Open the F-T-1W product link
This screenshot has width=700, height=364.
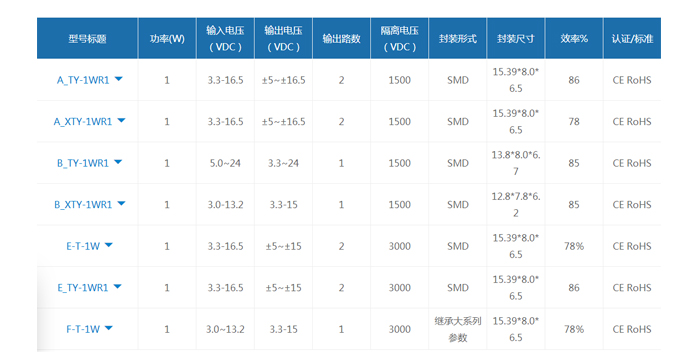(83, 330)
